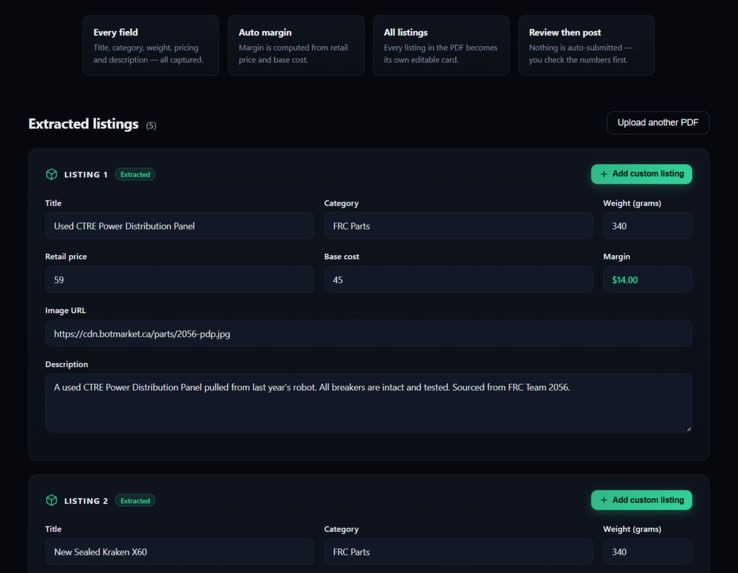Click the Image URL field in Listing 1
Image resolution: width=738 pixels, height=573 pixels.
pos(369,334)
